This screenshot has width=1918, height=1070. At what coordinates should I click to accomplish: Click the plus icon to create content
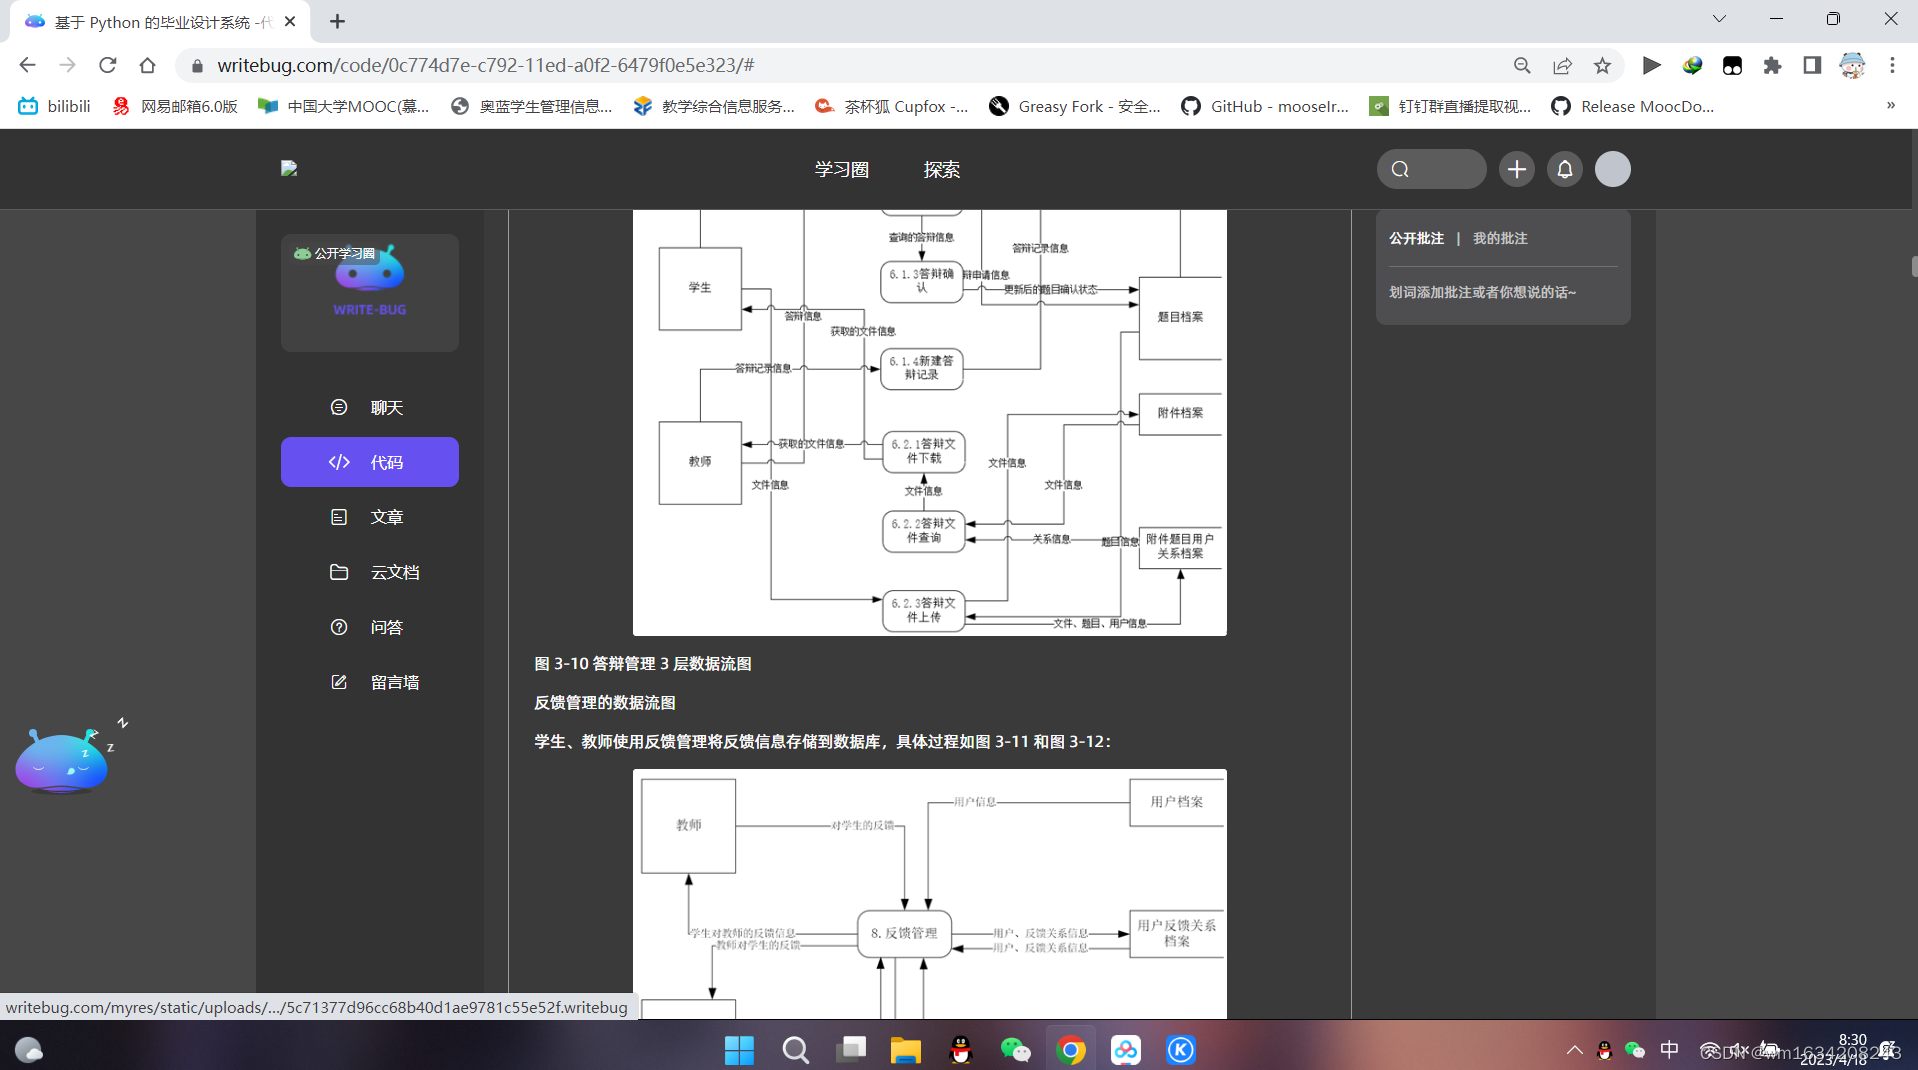pos(1516,169)
